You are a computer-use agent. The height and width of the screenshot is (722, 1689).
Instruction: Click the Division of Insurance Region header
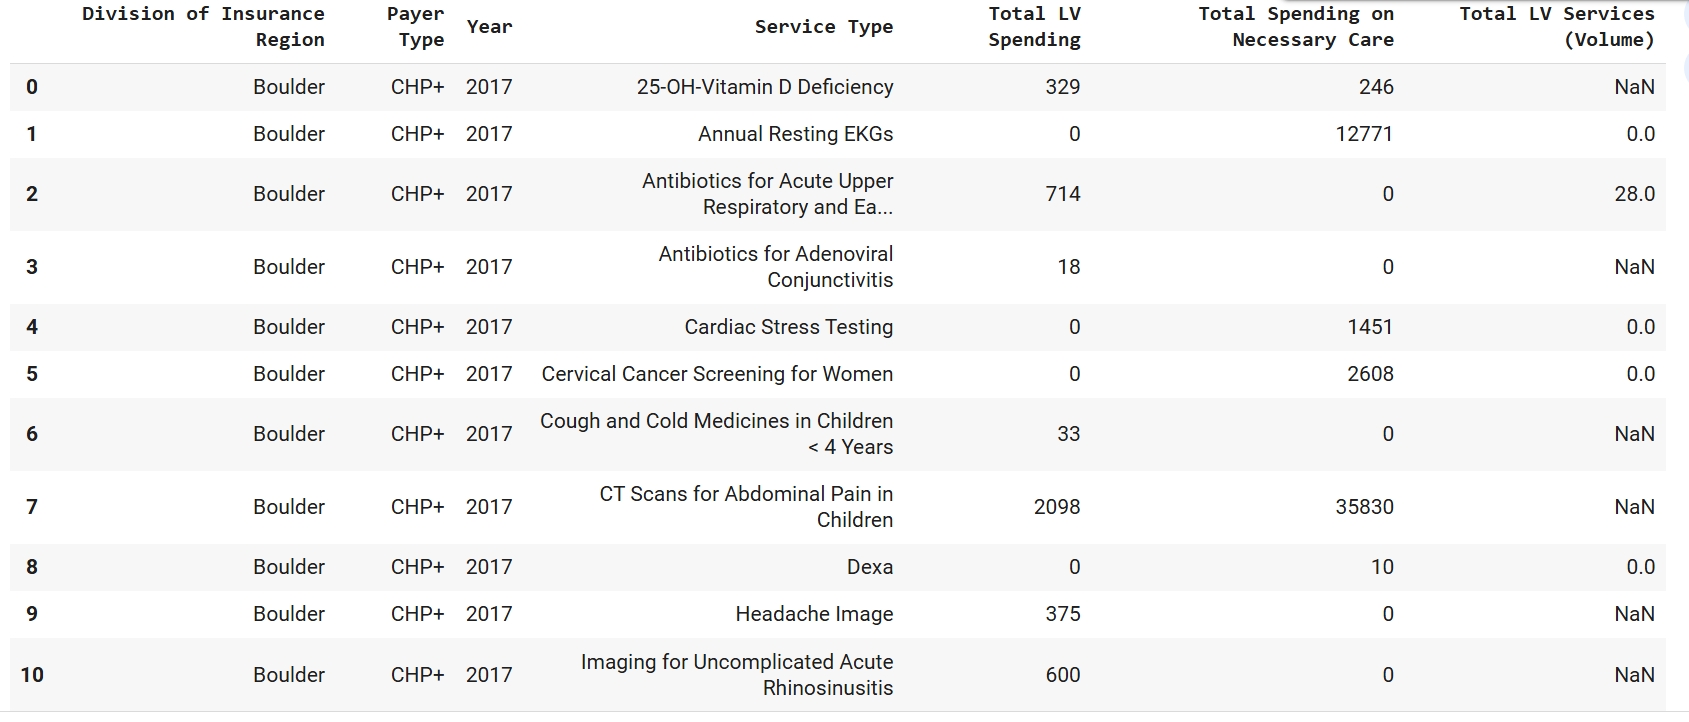pyautogui.click(x=203, y=27)
